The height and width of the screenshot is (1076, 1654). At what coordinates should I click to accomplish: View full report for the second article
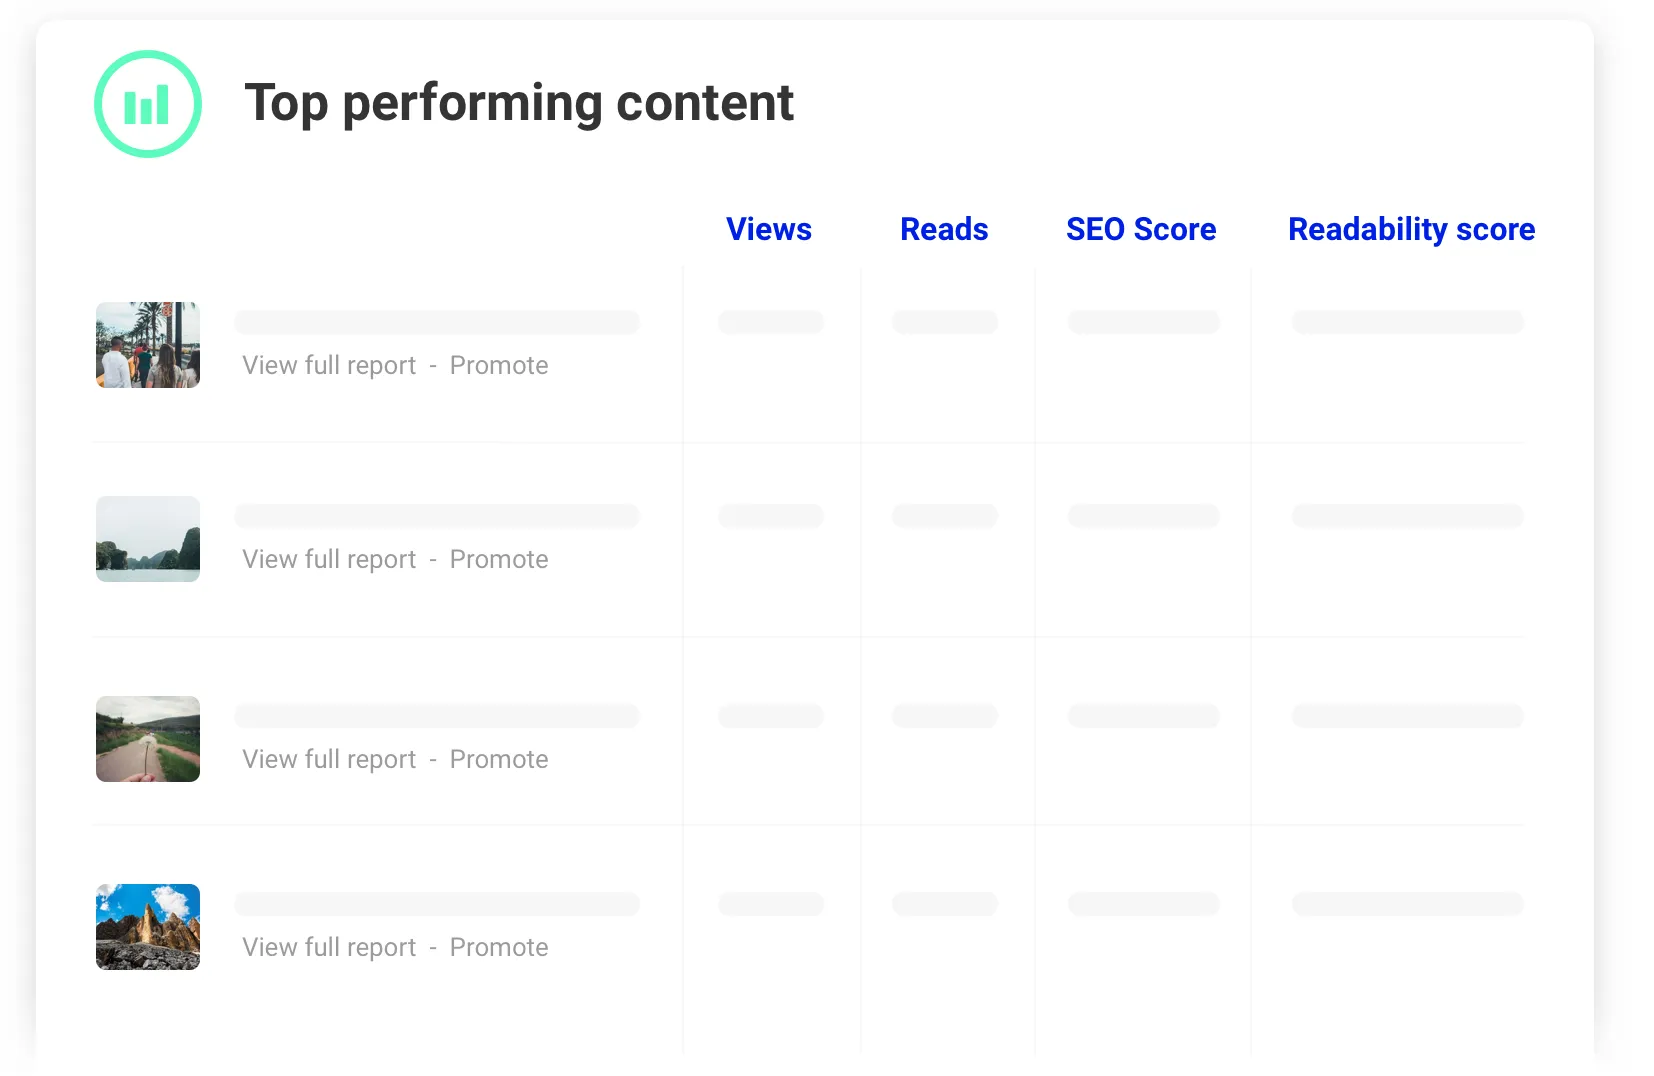(x=329, y=560)
